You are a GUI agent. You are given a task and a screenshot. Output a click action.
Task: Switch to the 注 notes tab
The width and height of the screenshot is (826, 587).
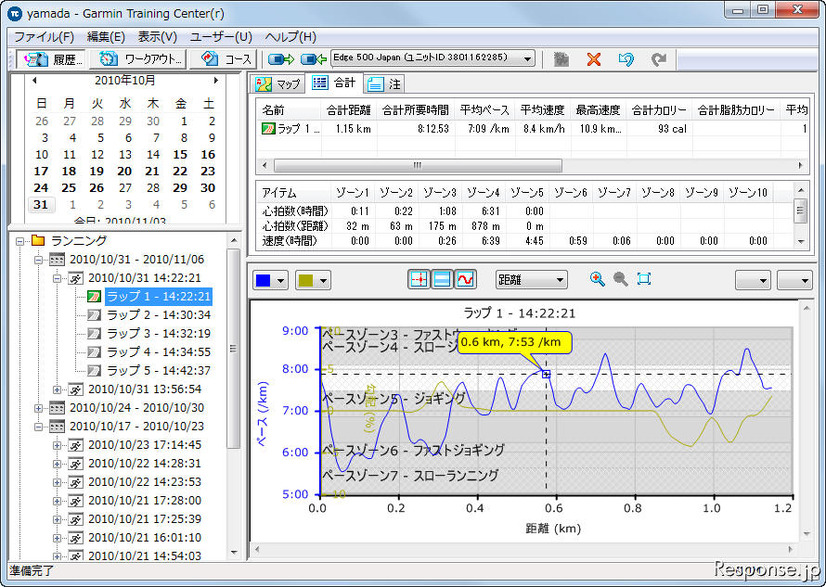click(x=384, y=84)
